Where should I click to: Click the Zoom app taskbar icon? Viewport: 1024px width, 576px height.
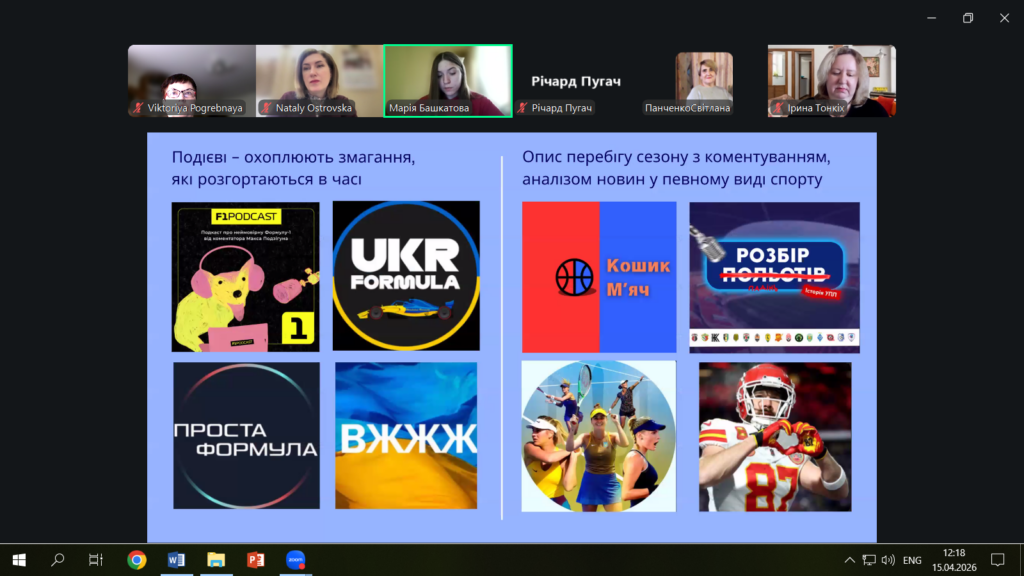coord(295,560)
